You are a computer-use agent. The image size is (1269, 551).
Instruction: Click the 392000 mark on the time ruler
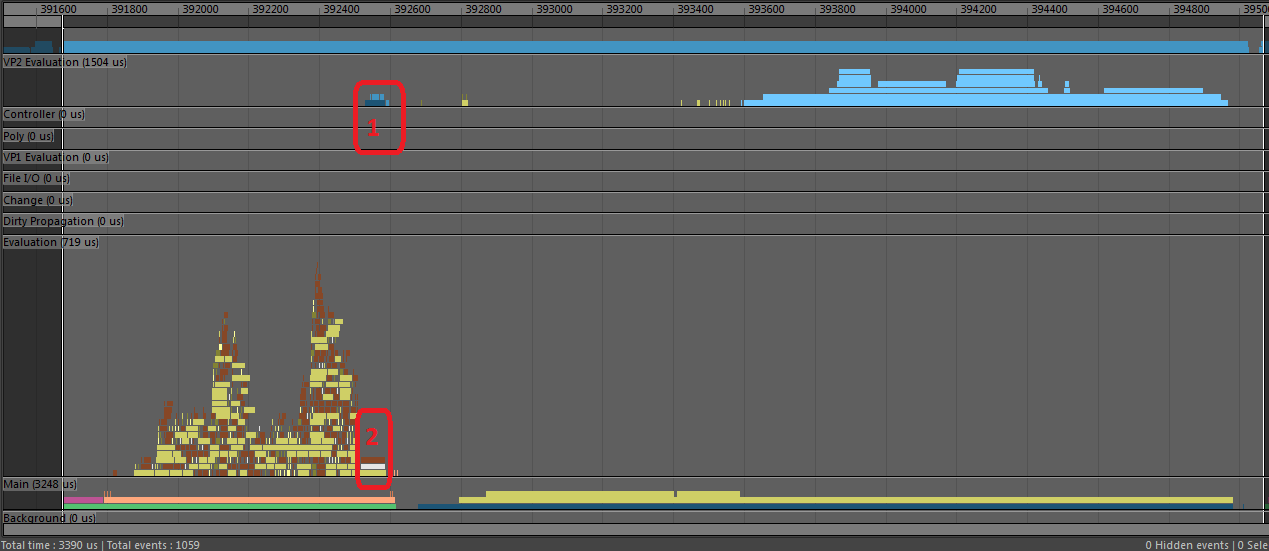pos(200,9)
